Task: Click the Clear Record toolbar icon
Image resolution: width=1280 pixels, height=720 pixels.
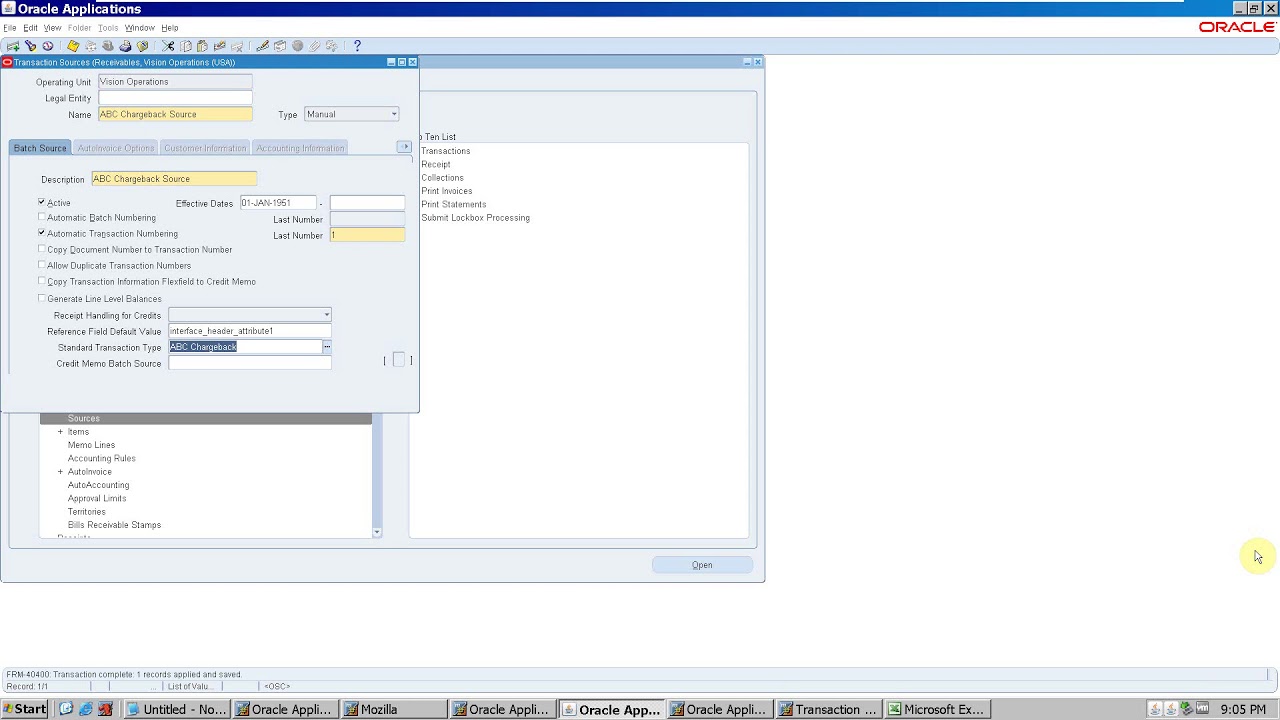Action: coord(220,46)
